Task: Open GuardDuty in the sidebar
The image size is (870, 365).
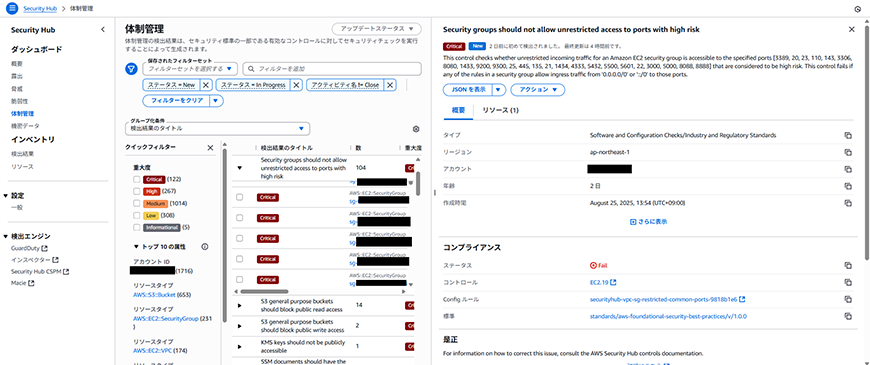Action: [29, 249]
